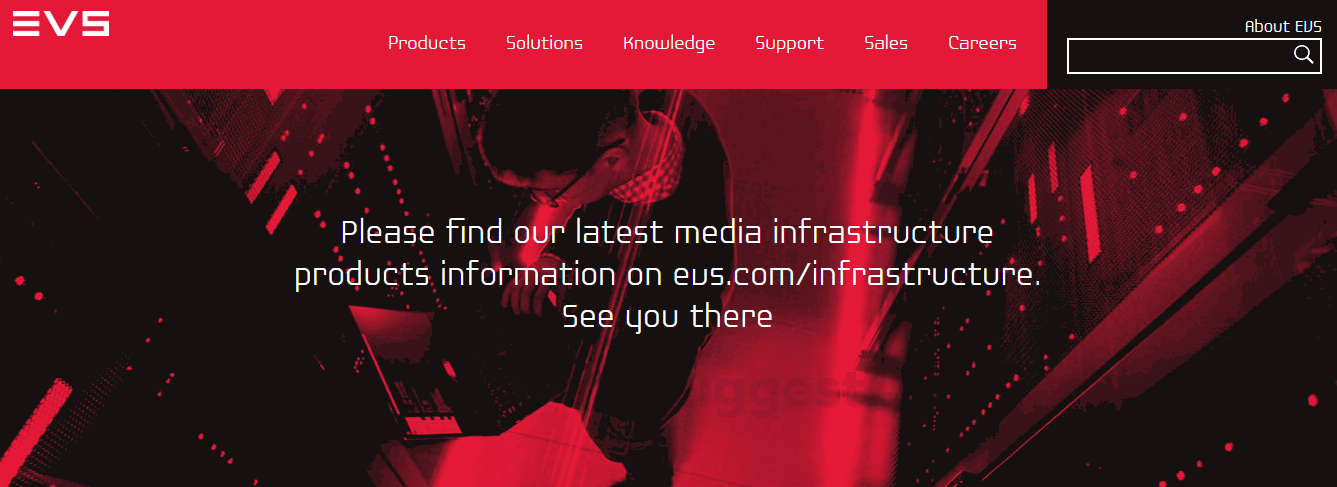Click the 'See you there' banner line
This screenshot has width=1337, height=487.
coord(667,317)
